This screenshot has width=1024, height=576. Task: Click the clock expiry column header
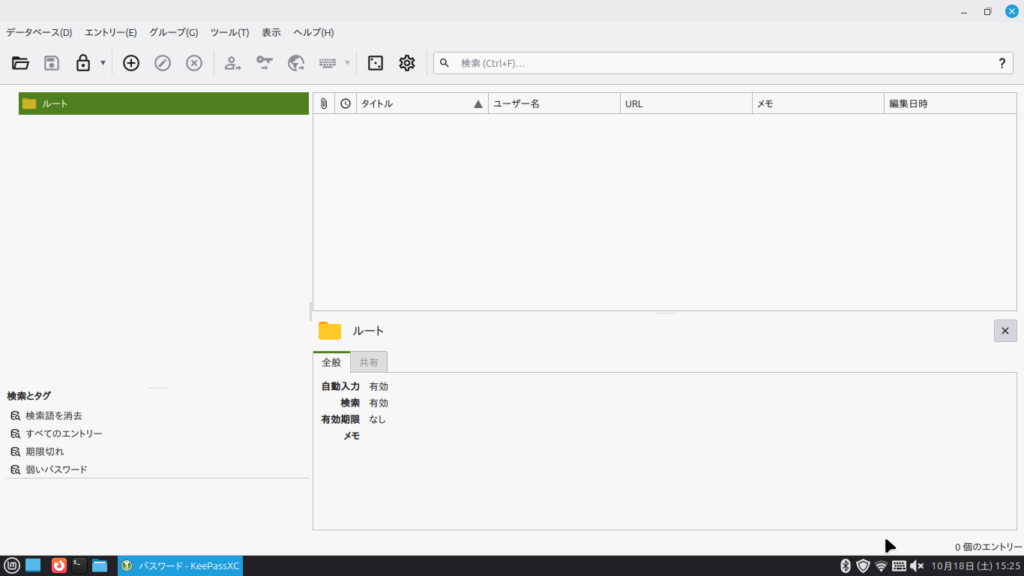click(x=345, y=104)
